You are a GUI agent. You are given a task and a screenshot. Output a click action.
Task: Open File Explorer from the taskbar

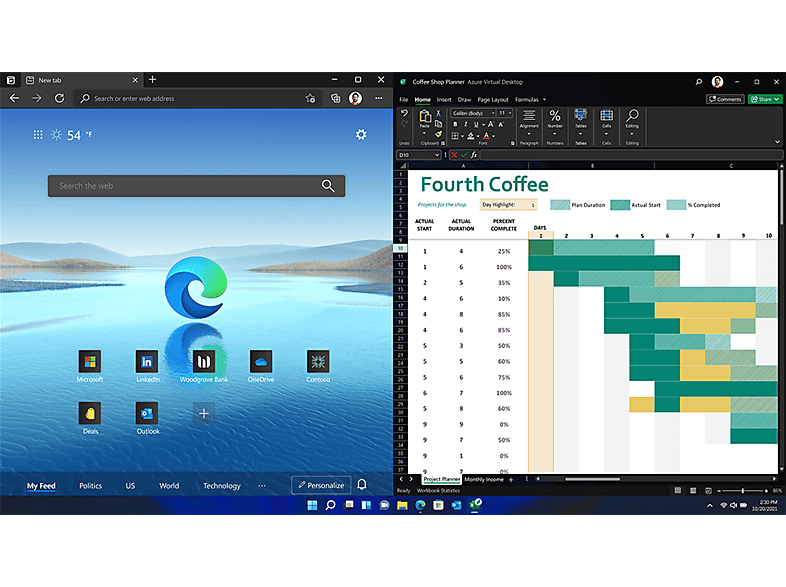(x=402, y=505)
